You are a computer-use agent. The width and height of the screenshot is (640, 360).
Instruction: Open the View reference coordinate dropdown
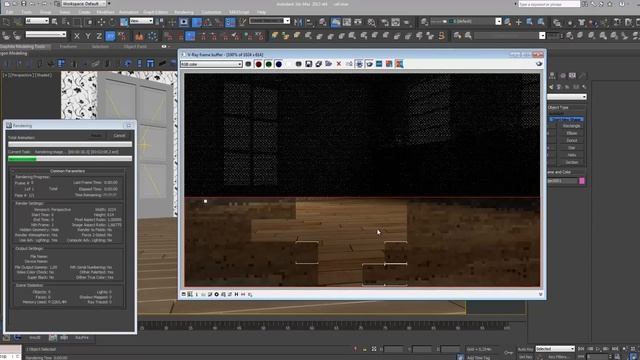pyautogui.click(x=141, y=21)
